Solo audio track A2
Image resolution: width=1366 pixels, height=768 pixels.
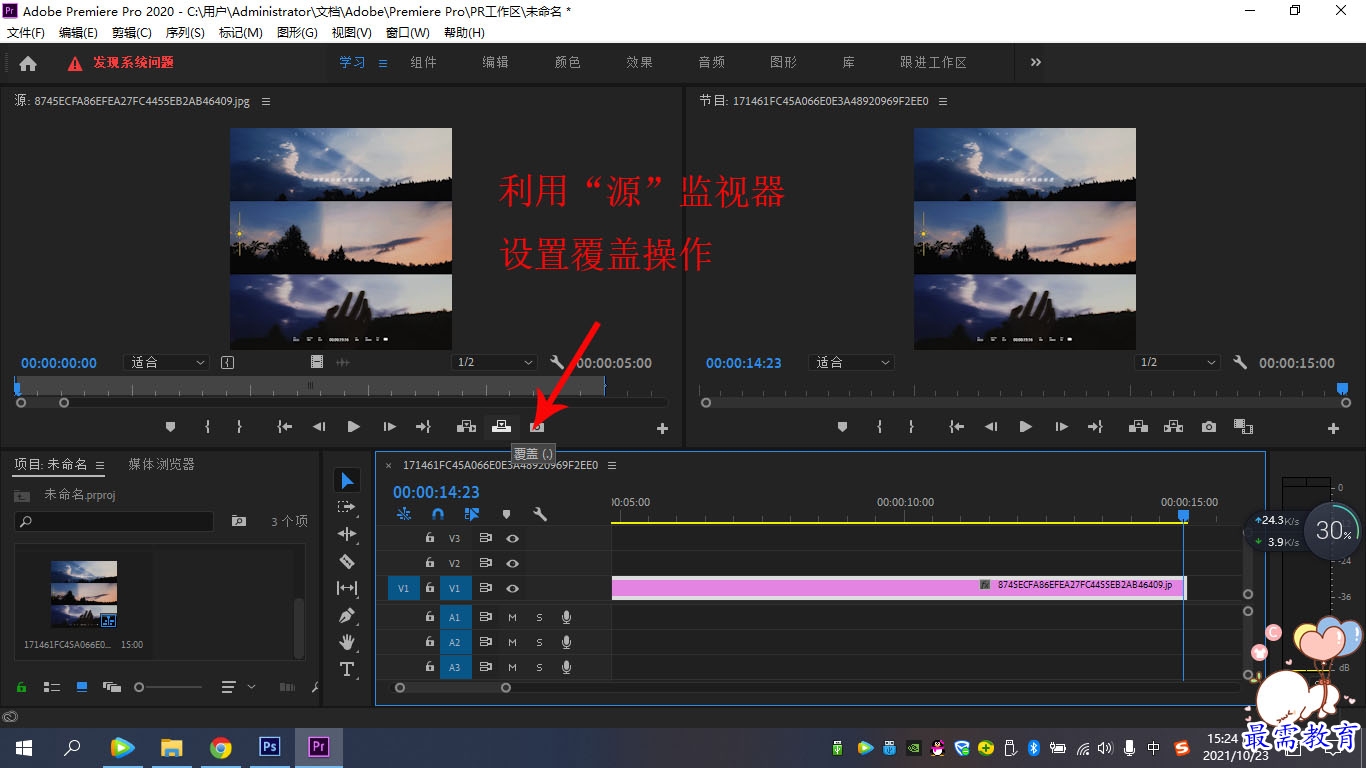[x=539, y=642]
